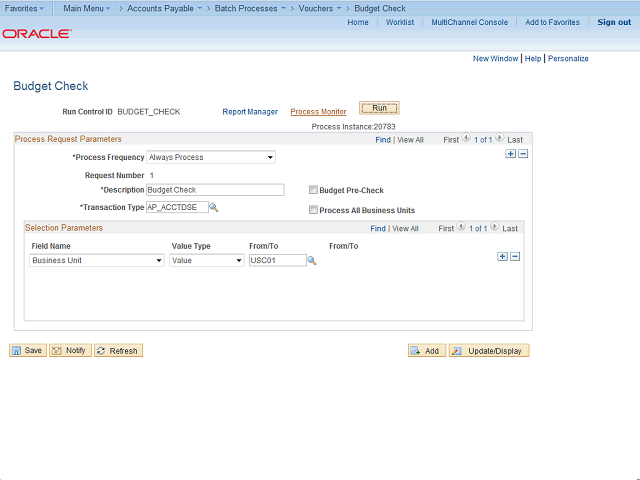Open Batch Processes breadcrumb menu
This screenshot has width=640, height=480.
pos(250,8)
